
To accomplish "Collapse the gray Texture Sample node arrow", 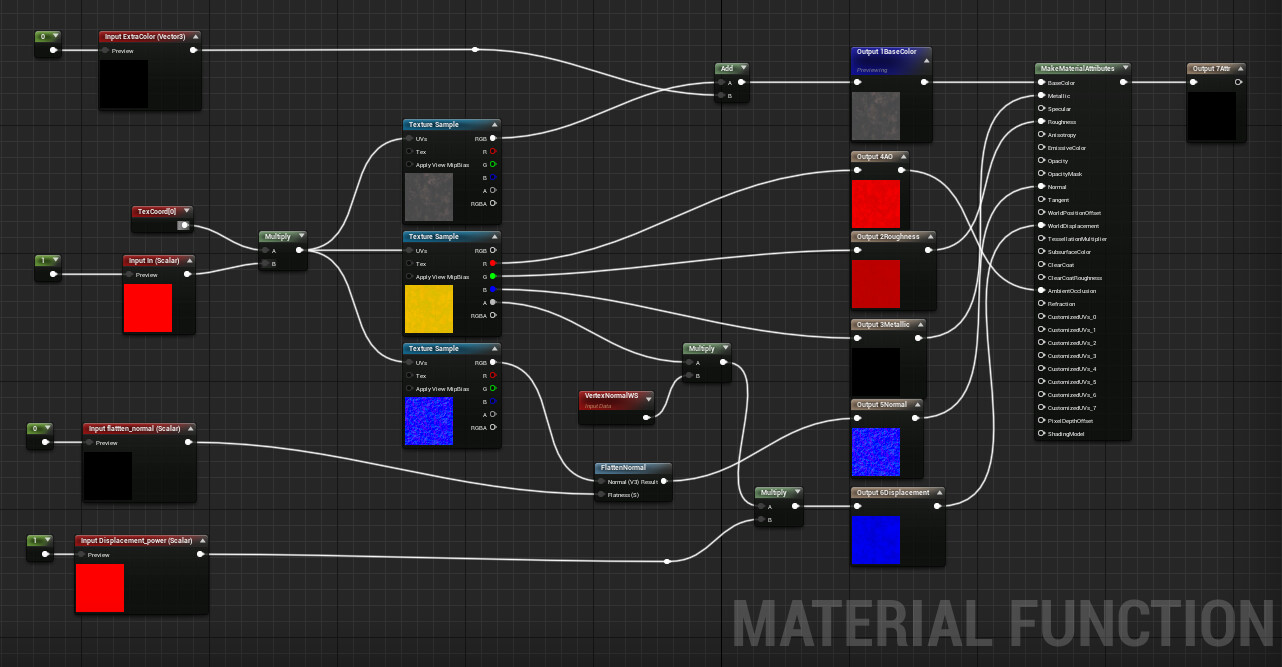I will click(493, 124).
